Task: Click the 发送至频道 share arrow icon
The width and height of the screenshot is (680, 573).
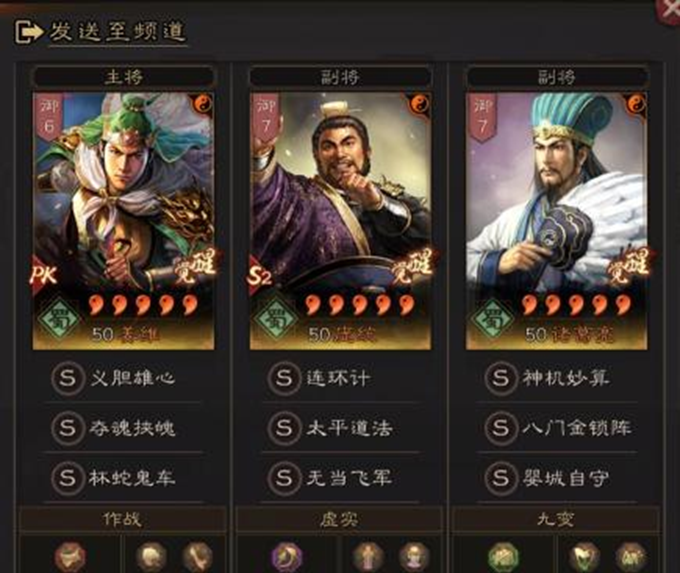Action: (x=29, y=32)
